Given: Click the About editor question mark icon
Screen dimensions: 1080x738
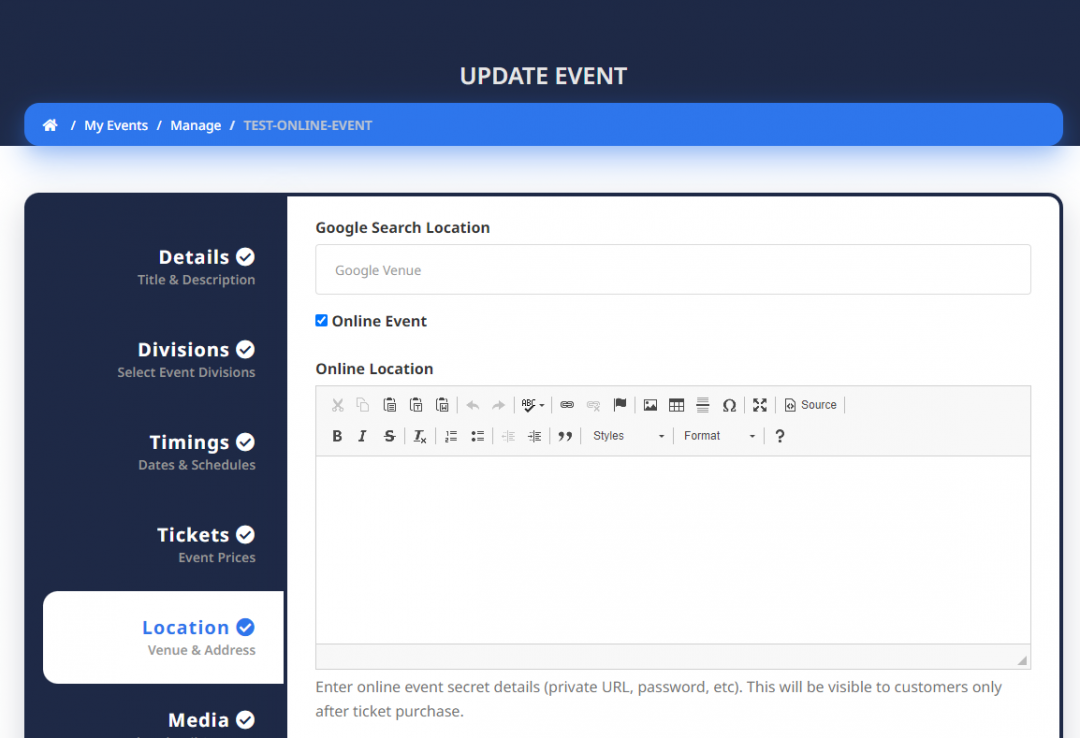Looking at the screenshot, I should coord(780,436).
